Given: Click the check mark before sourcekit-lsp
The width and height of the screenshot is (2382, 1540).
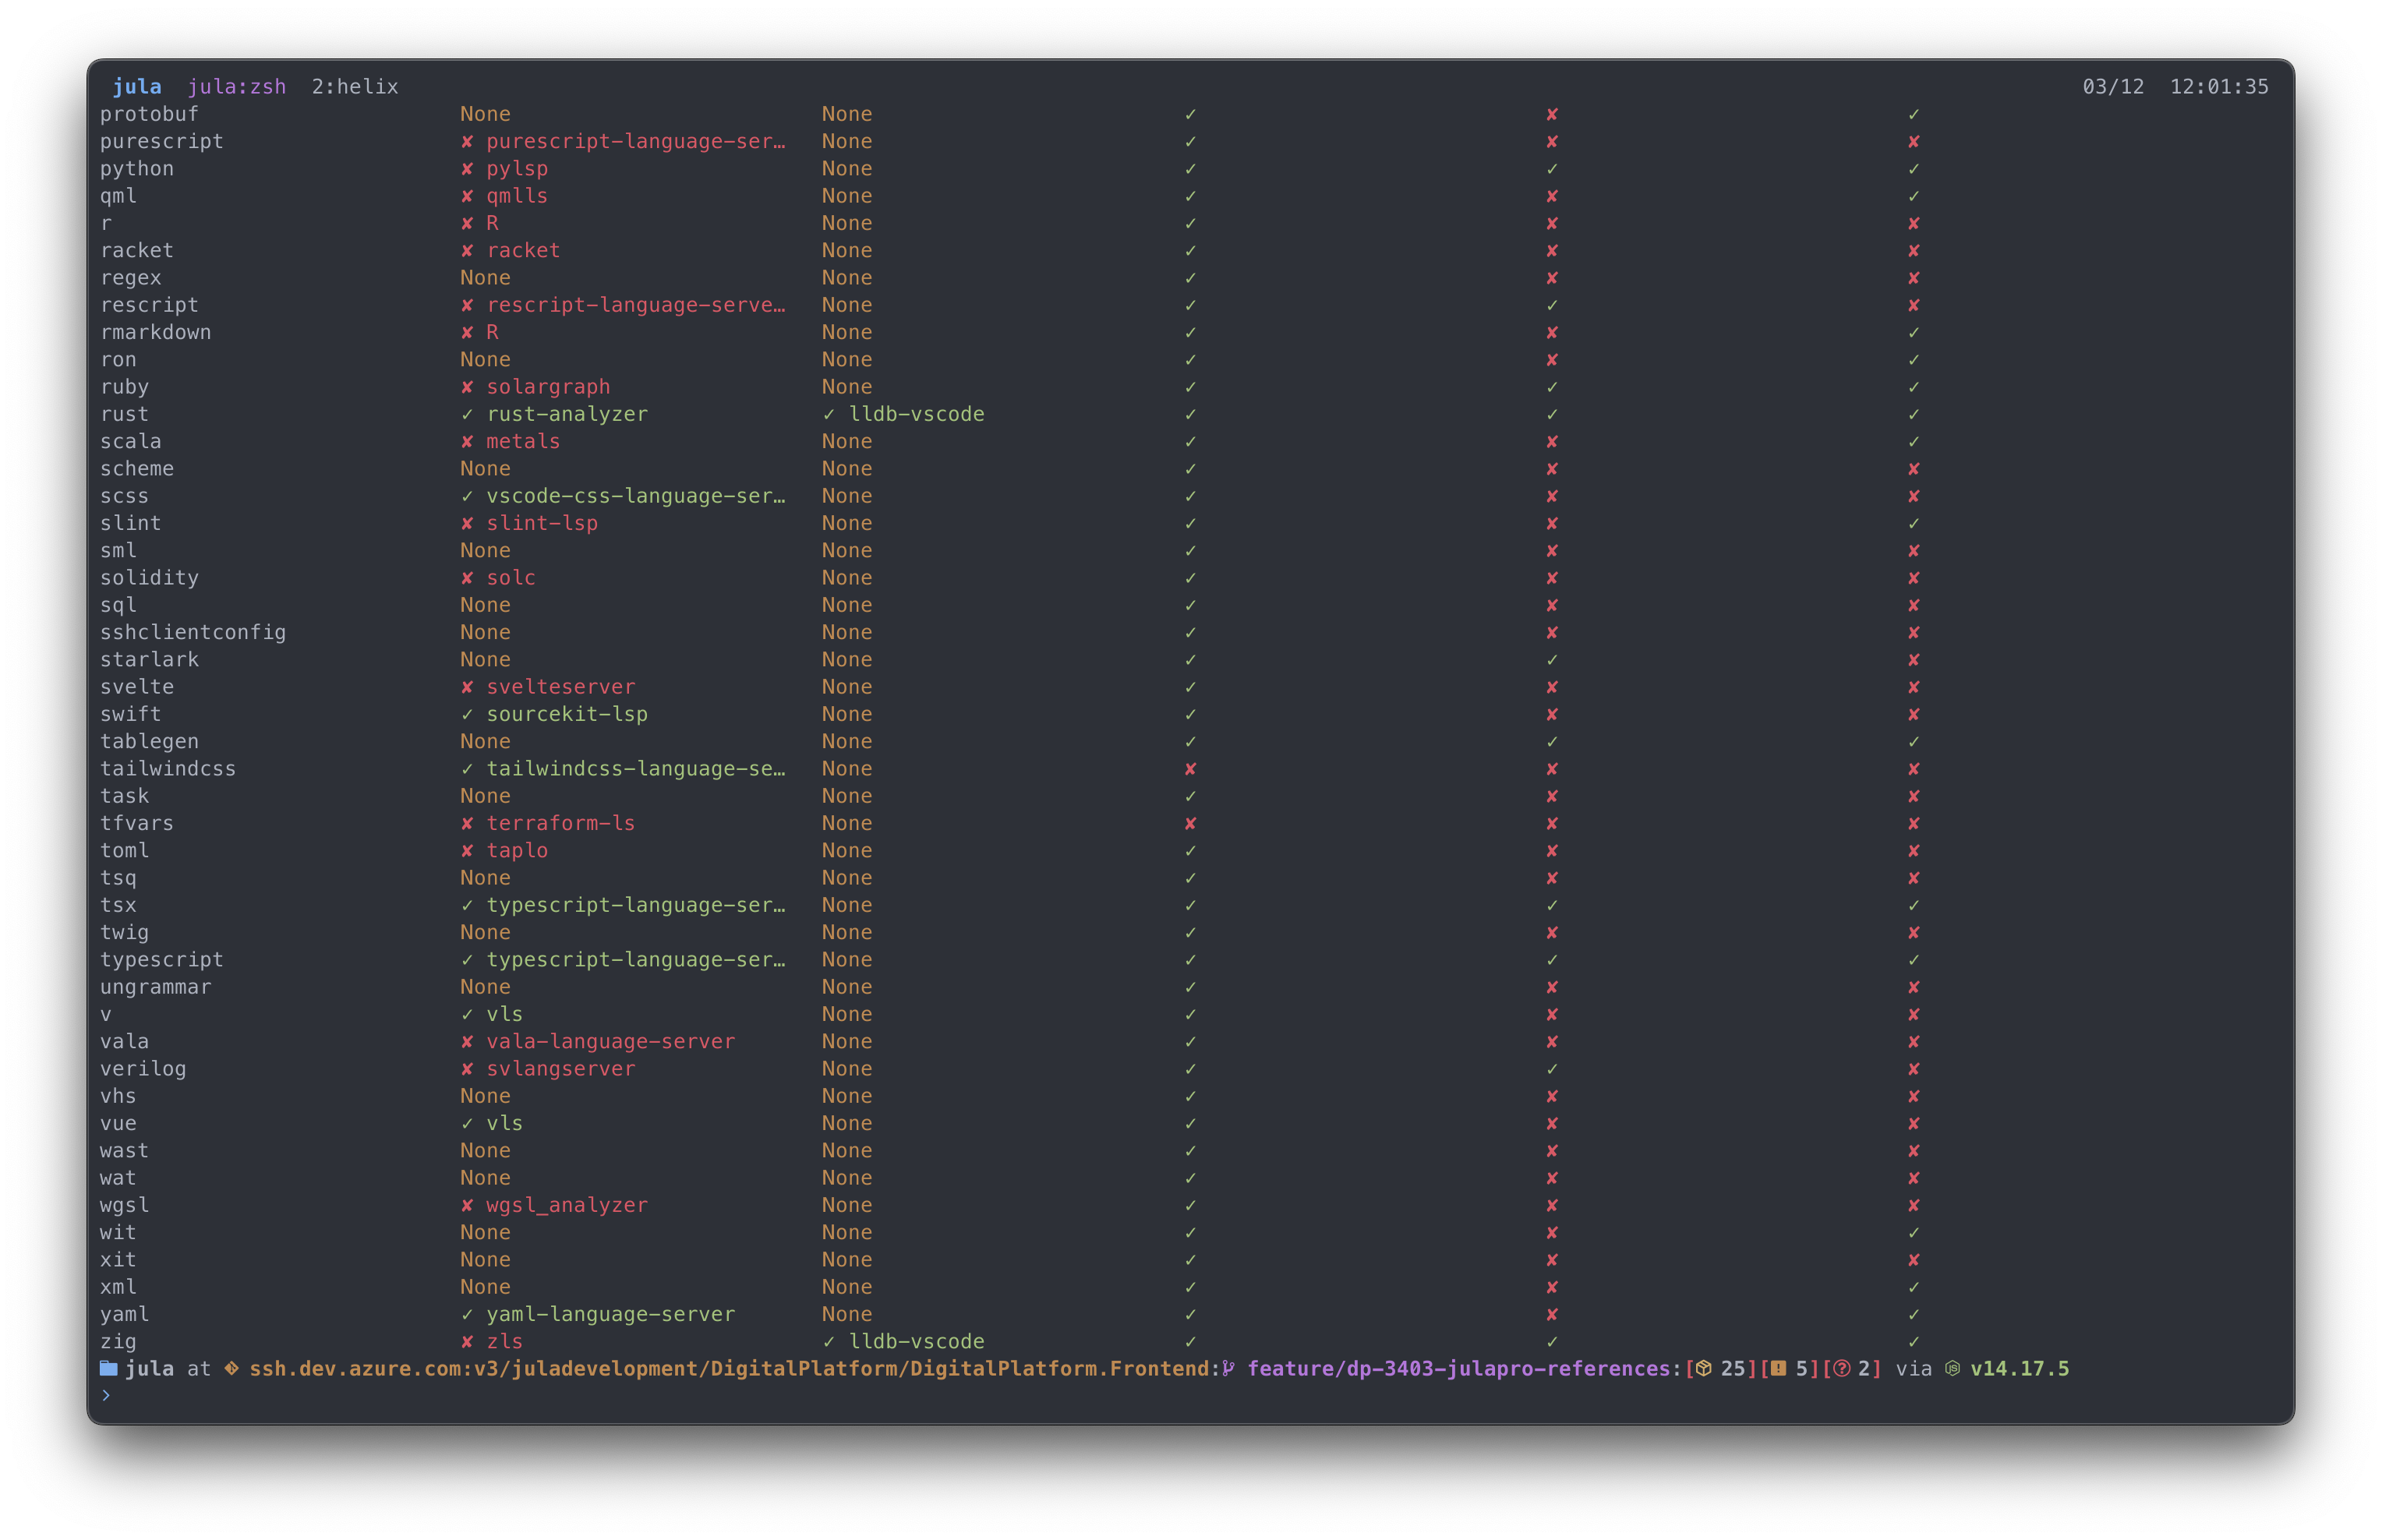Looking at the screenshot, I should tap(467, 714).
